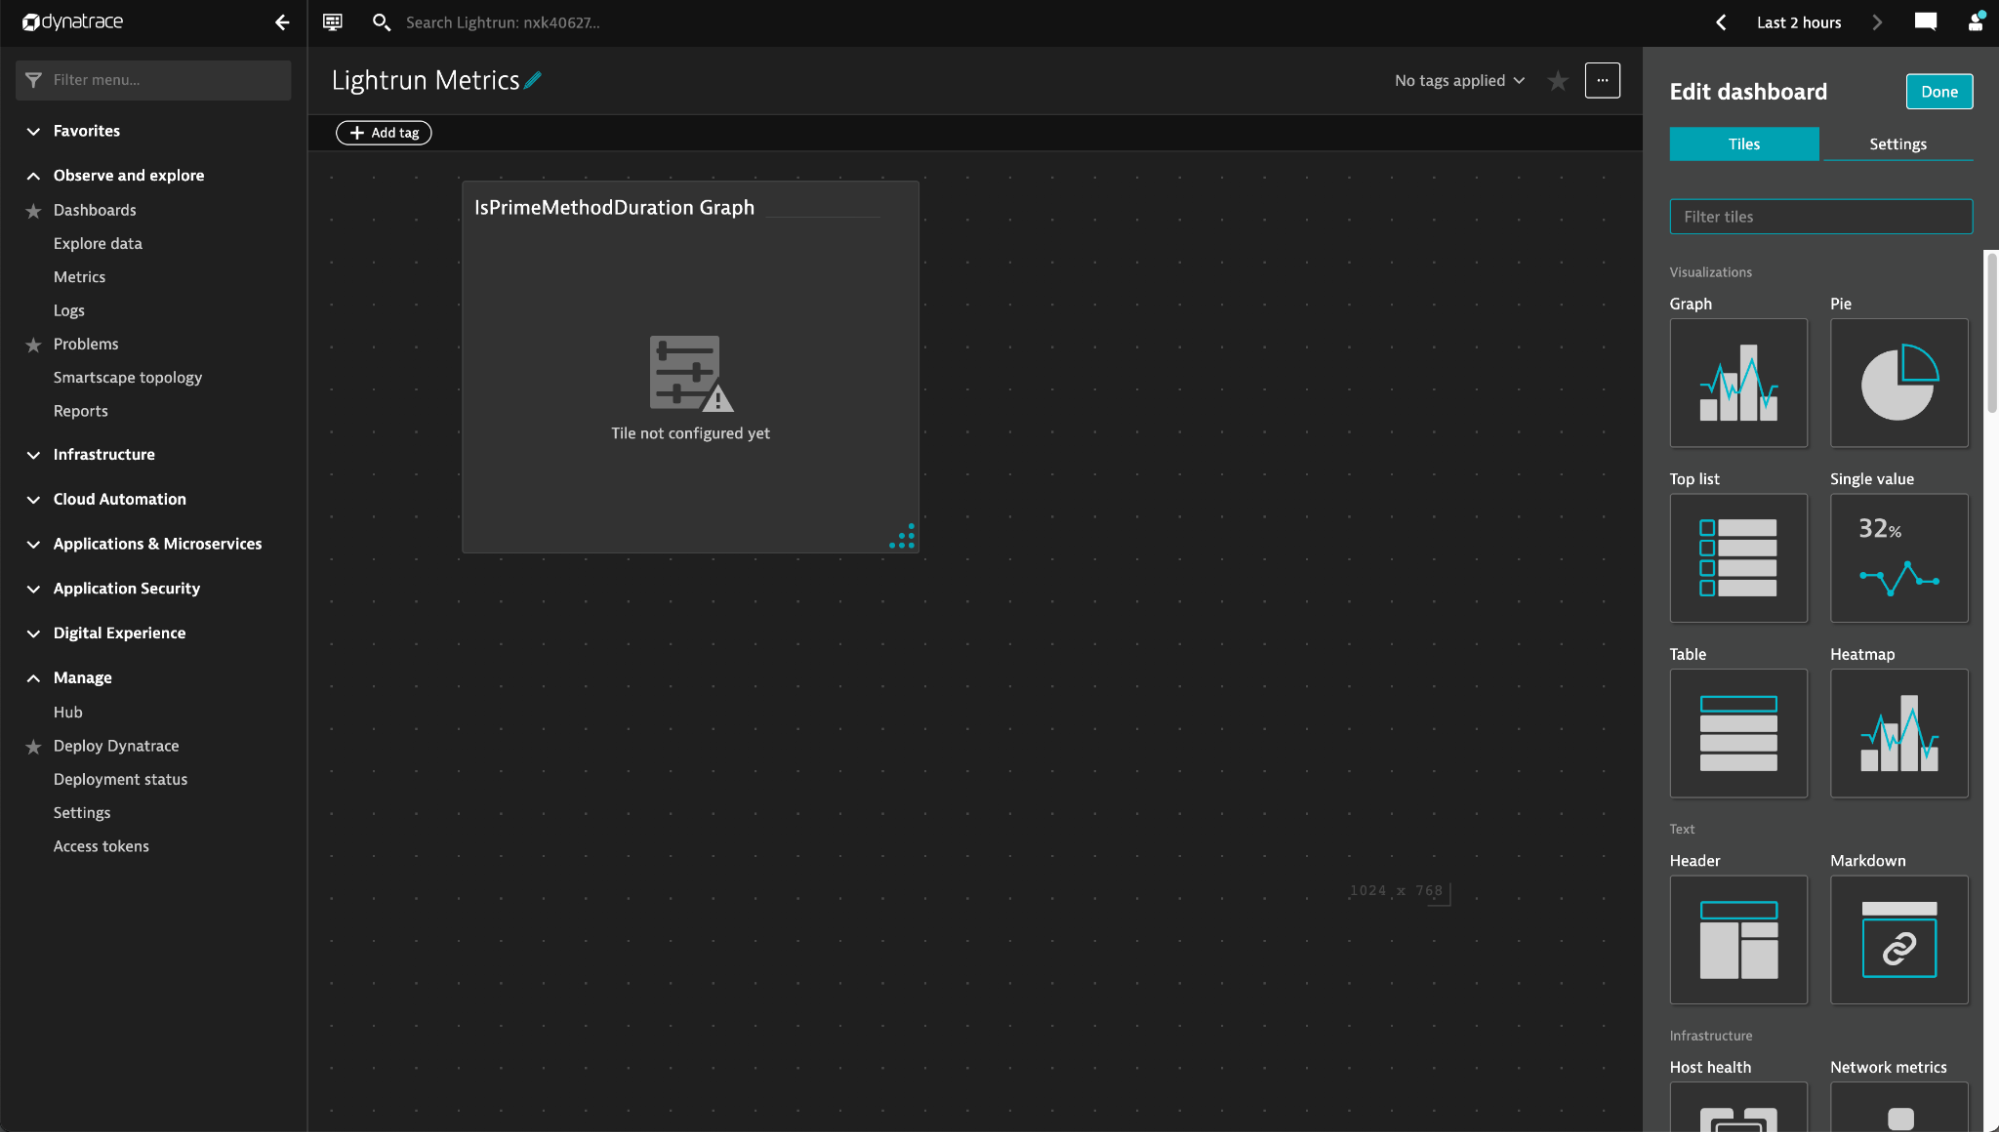
Task: Open the user profile icon
Action: (1975, 22)
